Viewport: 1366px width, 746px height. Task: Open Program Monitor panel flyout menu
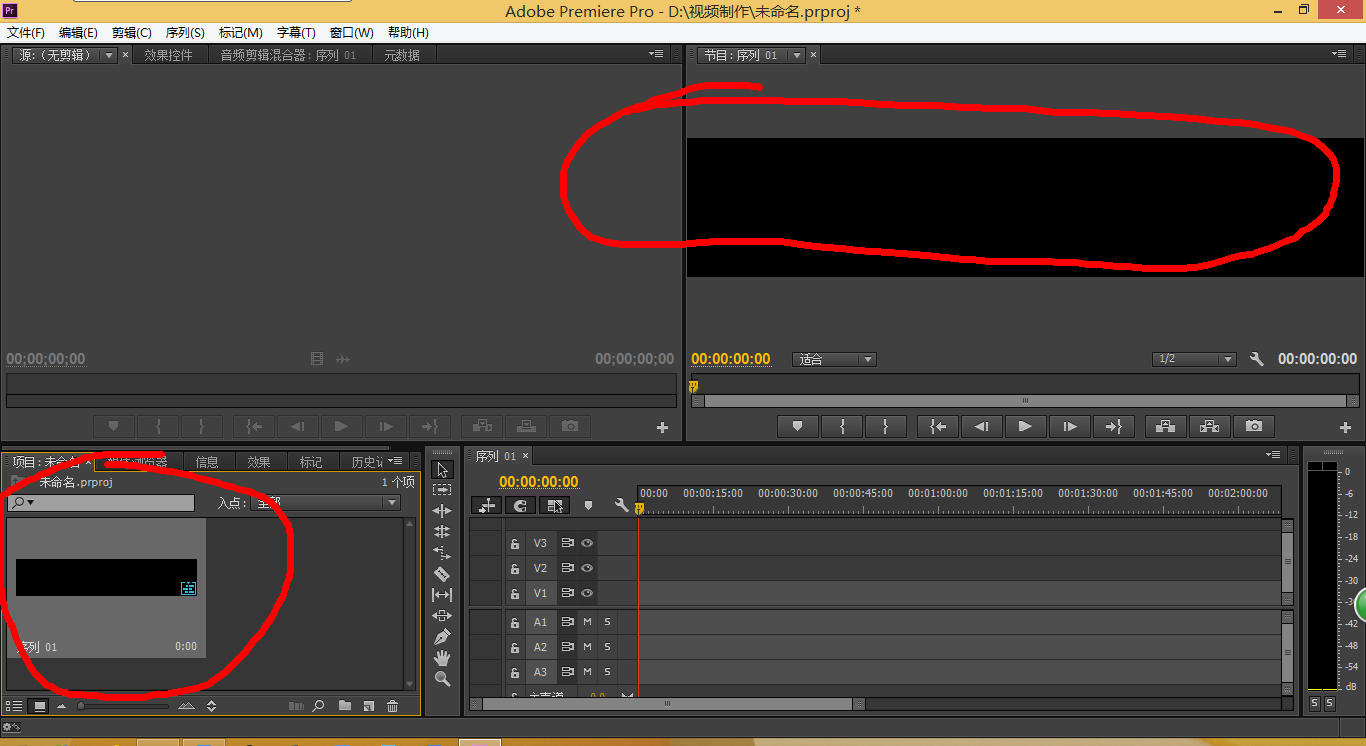[x=1339, y=54]
